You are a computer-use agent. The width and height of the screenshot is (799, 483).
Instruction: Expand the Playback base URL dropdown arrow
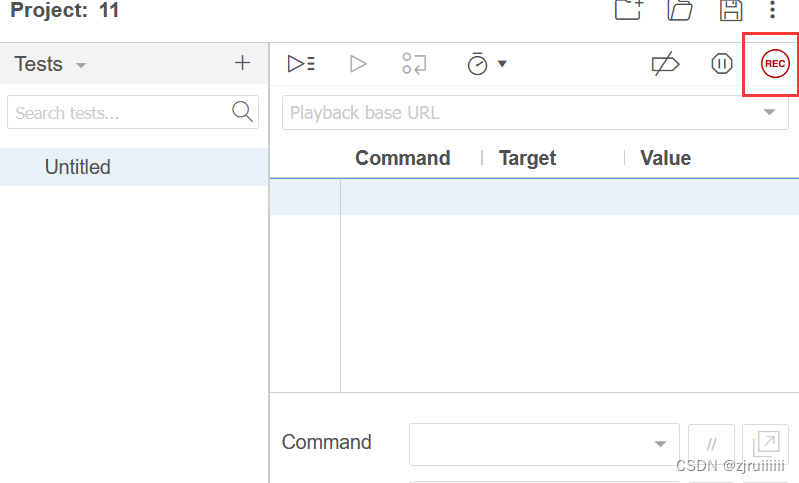[x=769, y=112]
